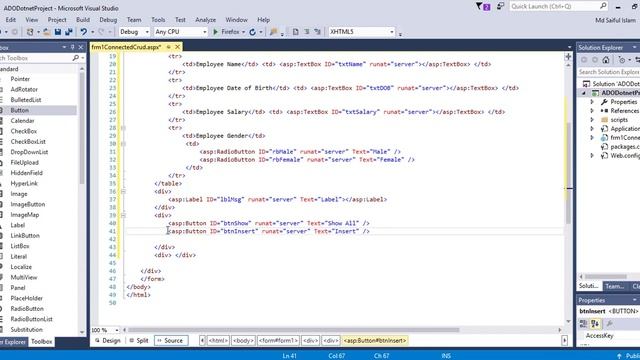Open the Window menu
The width and height of the screenshot is (640, 360).
point(236,20)
